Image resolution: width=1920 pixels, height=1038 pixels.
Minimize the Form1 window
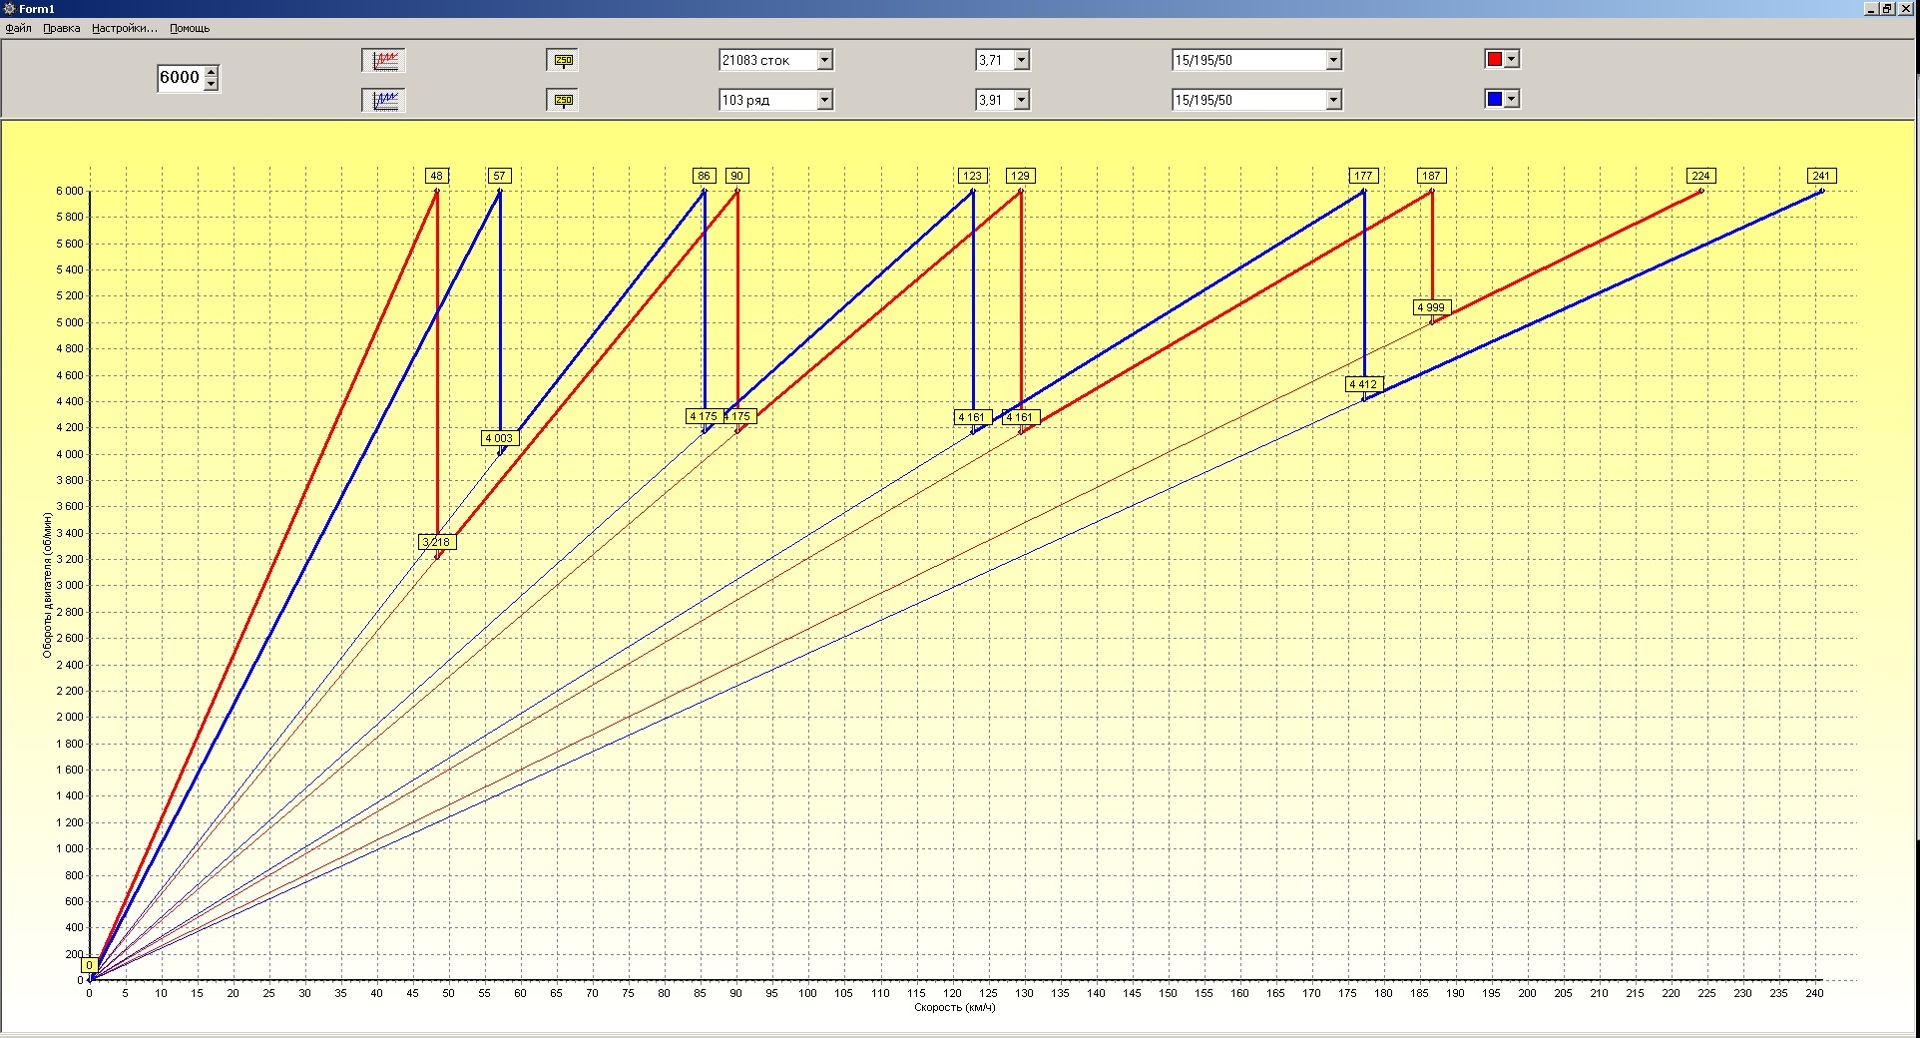pos(1872,8)
